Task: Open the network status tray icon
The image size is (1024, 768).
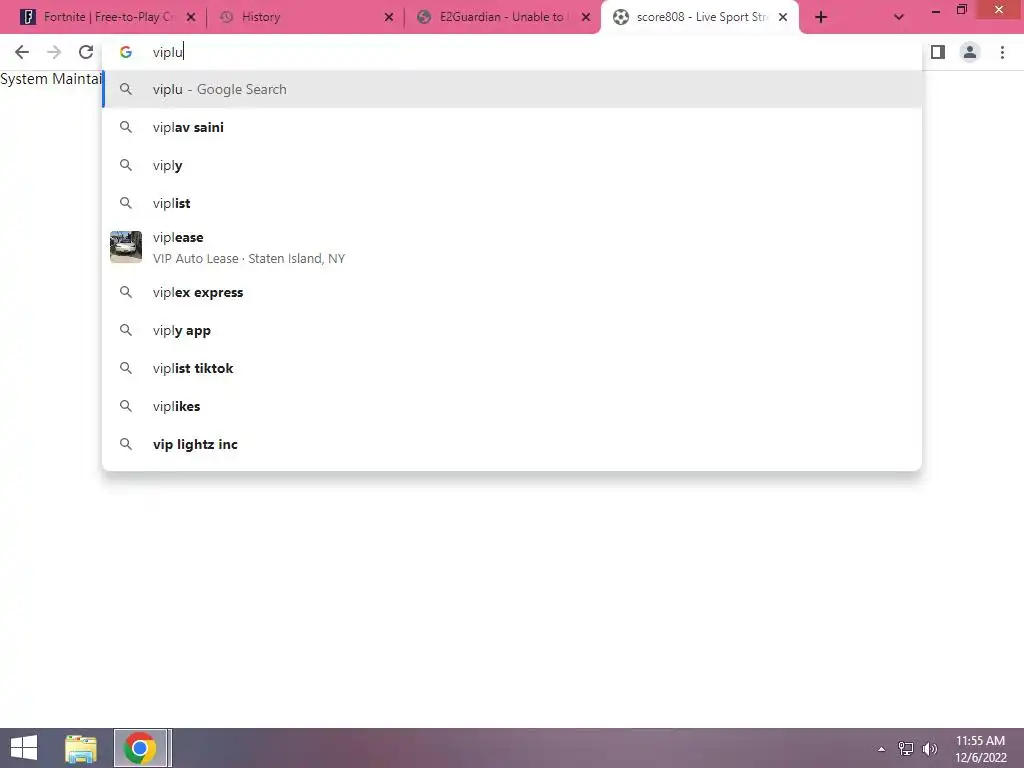Action: tap(906, 749)
